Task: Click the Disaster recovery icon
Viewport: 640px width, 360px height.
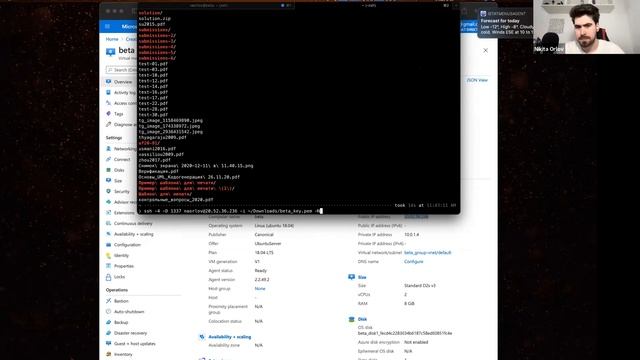Action: click(109, 333)
